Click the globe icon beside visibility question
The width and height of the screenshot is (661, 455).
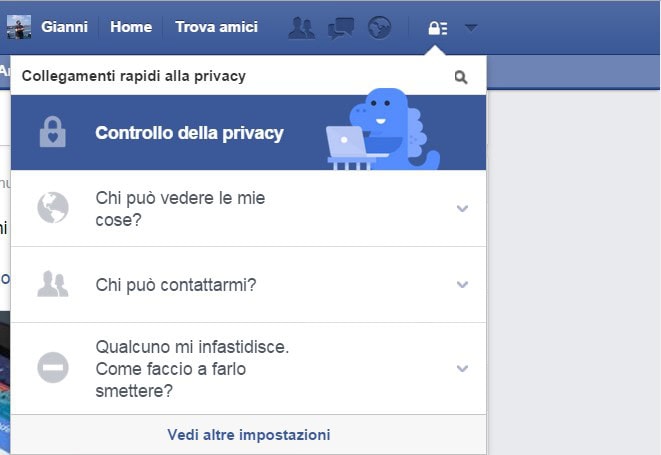[x=53, y=207]
